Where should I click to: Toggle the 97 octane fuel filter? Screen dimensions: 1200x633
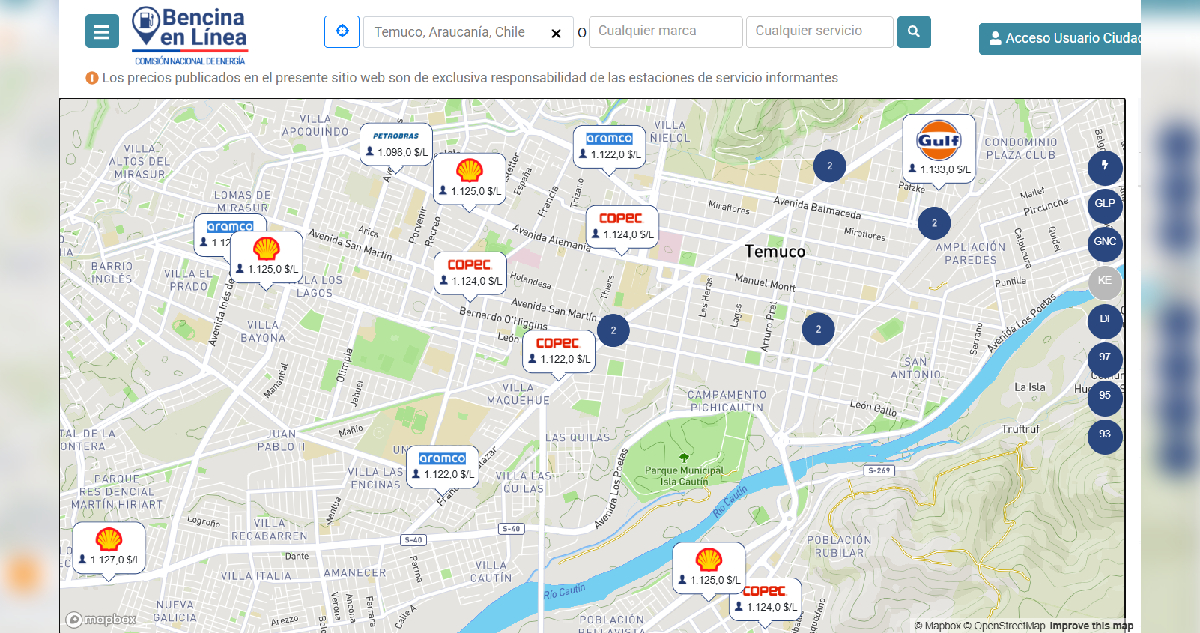coord(1105,358)
